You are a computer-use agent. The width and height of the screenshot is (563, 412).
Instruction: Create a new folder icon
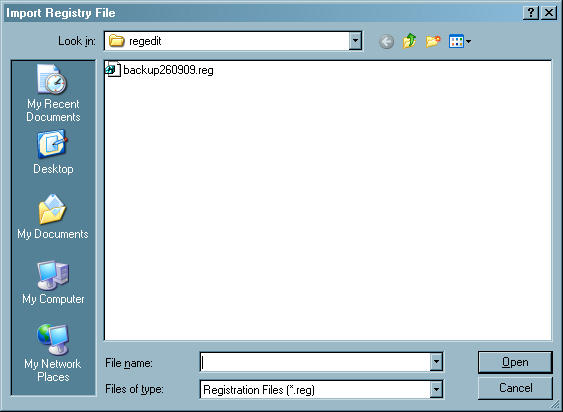point(433,41)
